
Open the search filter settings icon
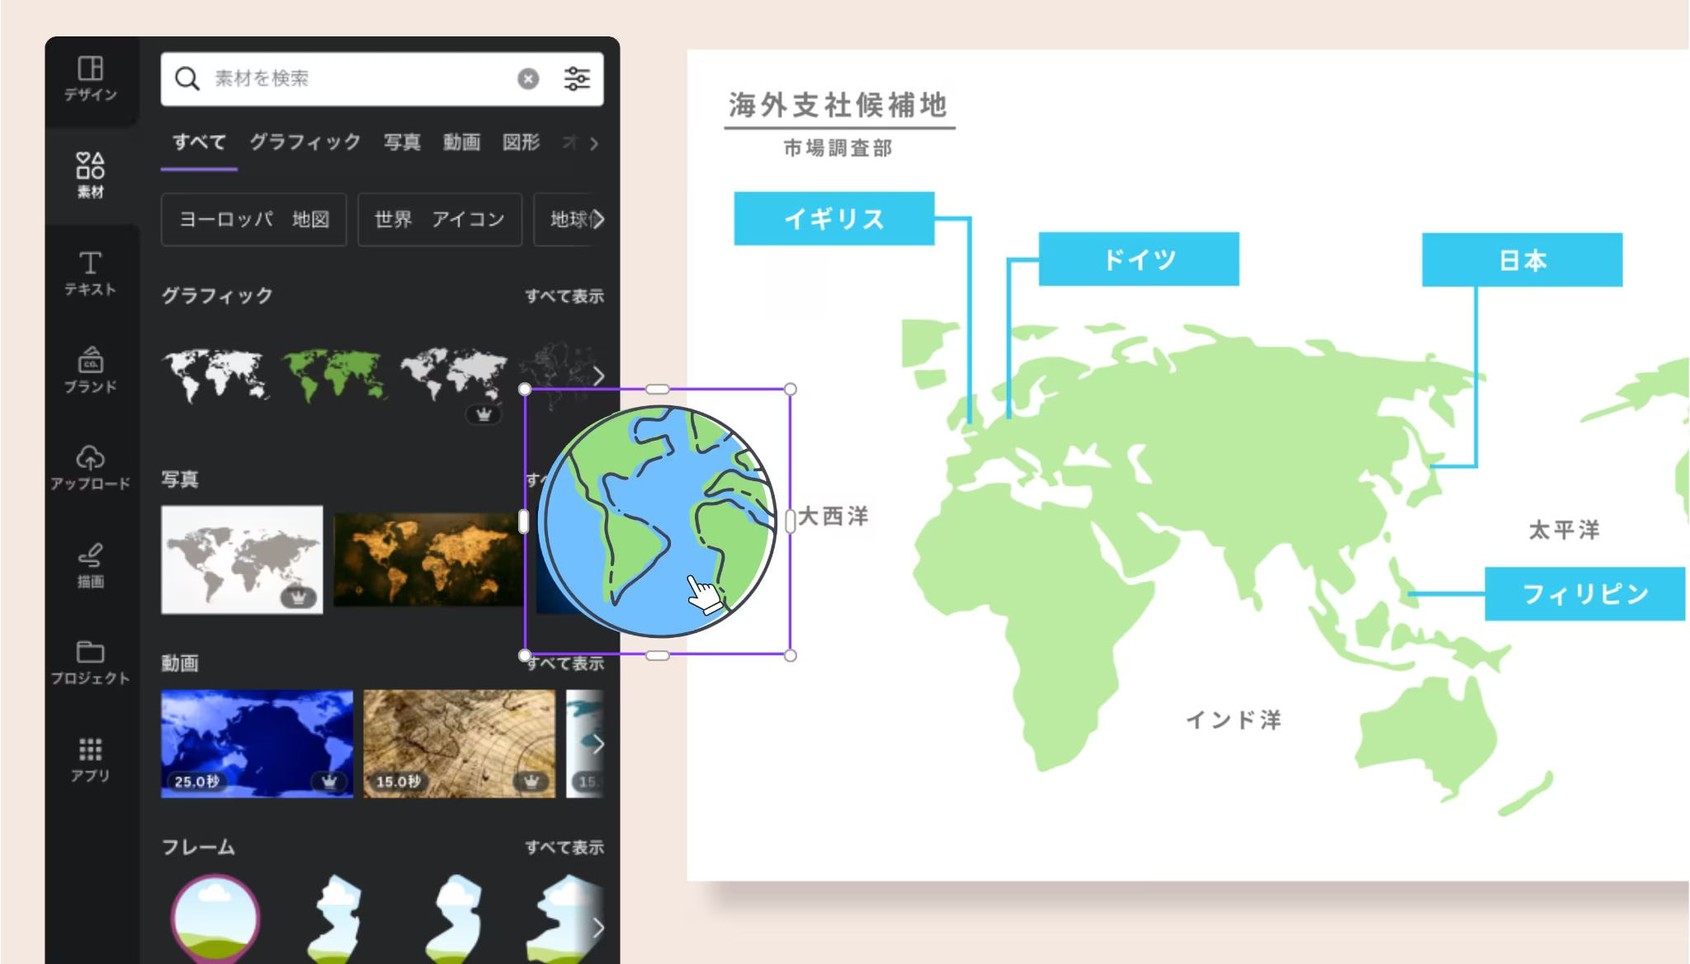click(577, 78)
